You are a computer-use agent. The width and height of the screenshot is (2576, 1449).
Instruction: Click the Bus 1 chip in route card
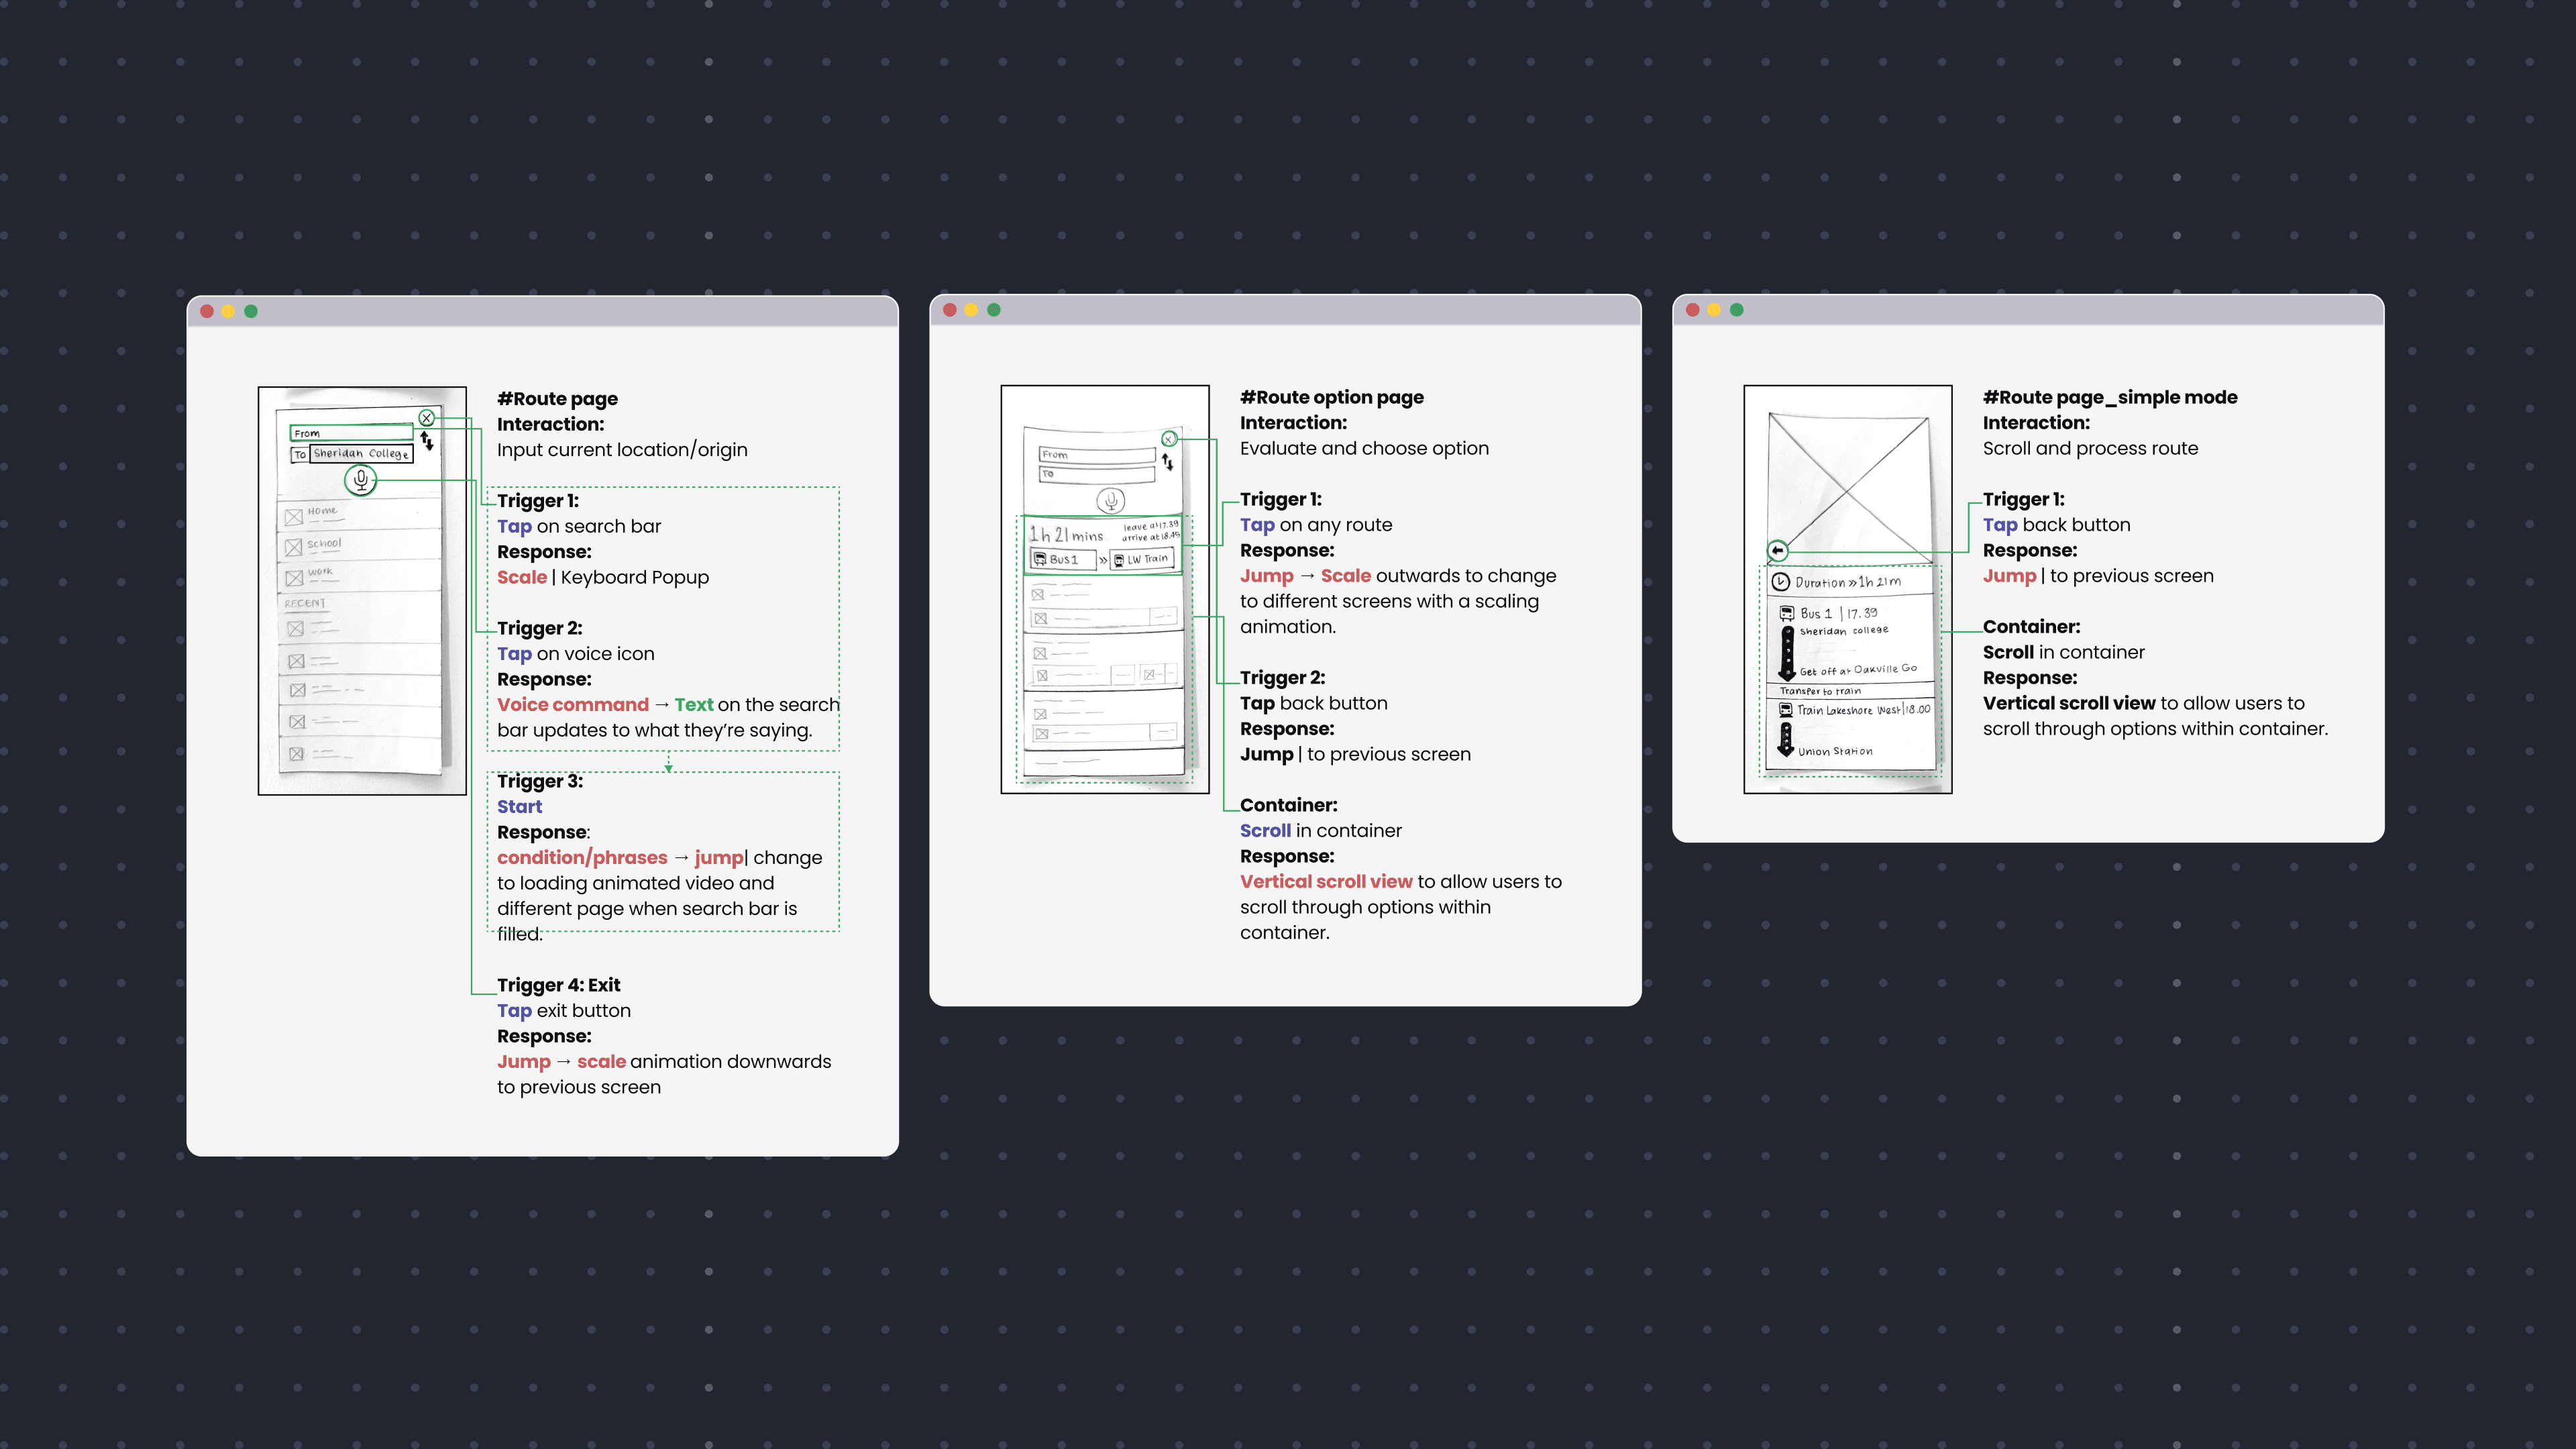pos(1063,559)
